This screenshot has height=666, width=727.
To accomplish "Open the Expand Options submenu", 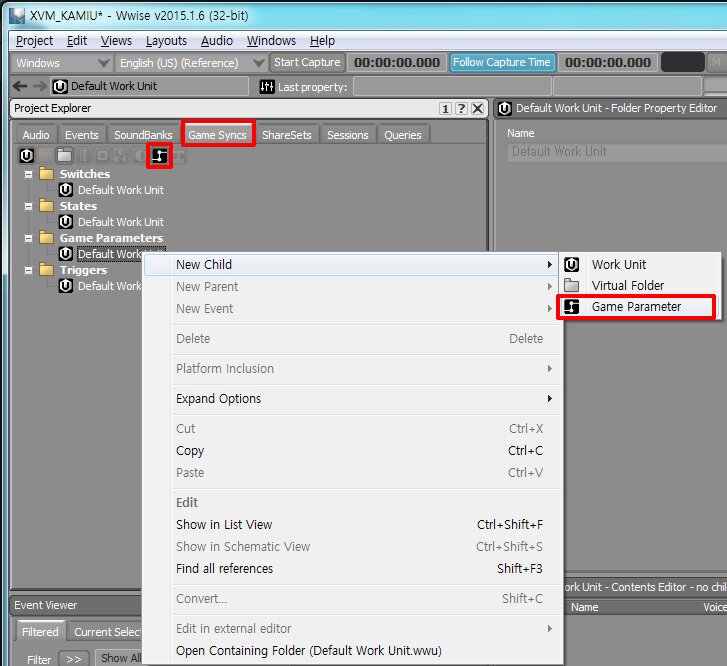I will (x=352, y=399).
